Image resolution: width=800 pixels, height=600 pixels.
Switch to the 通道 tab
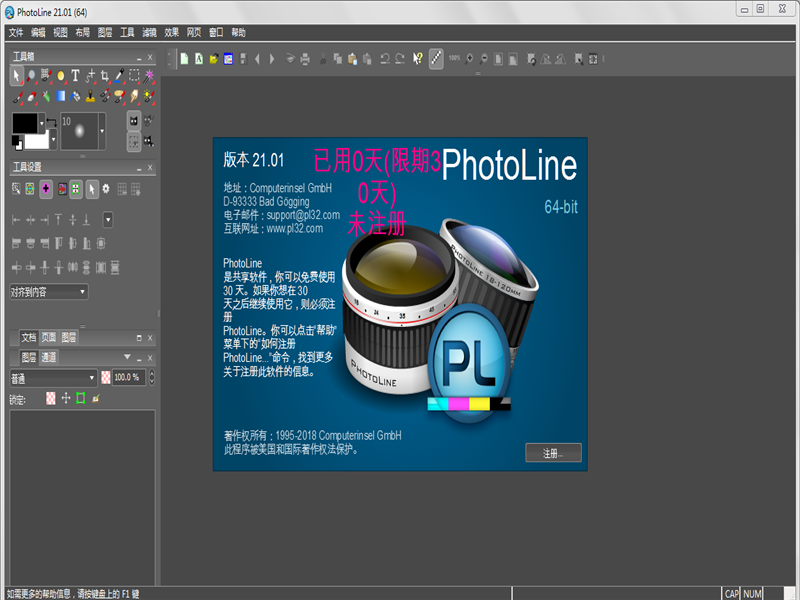click(x=49, y=357)
